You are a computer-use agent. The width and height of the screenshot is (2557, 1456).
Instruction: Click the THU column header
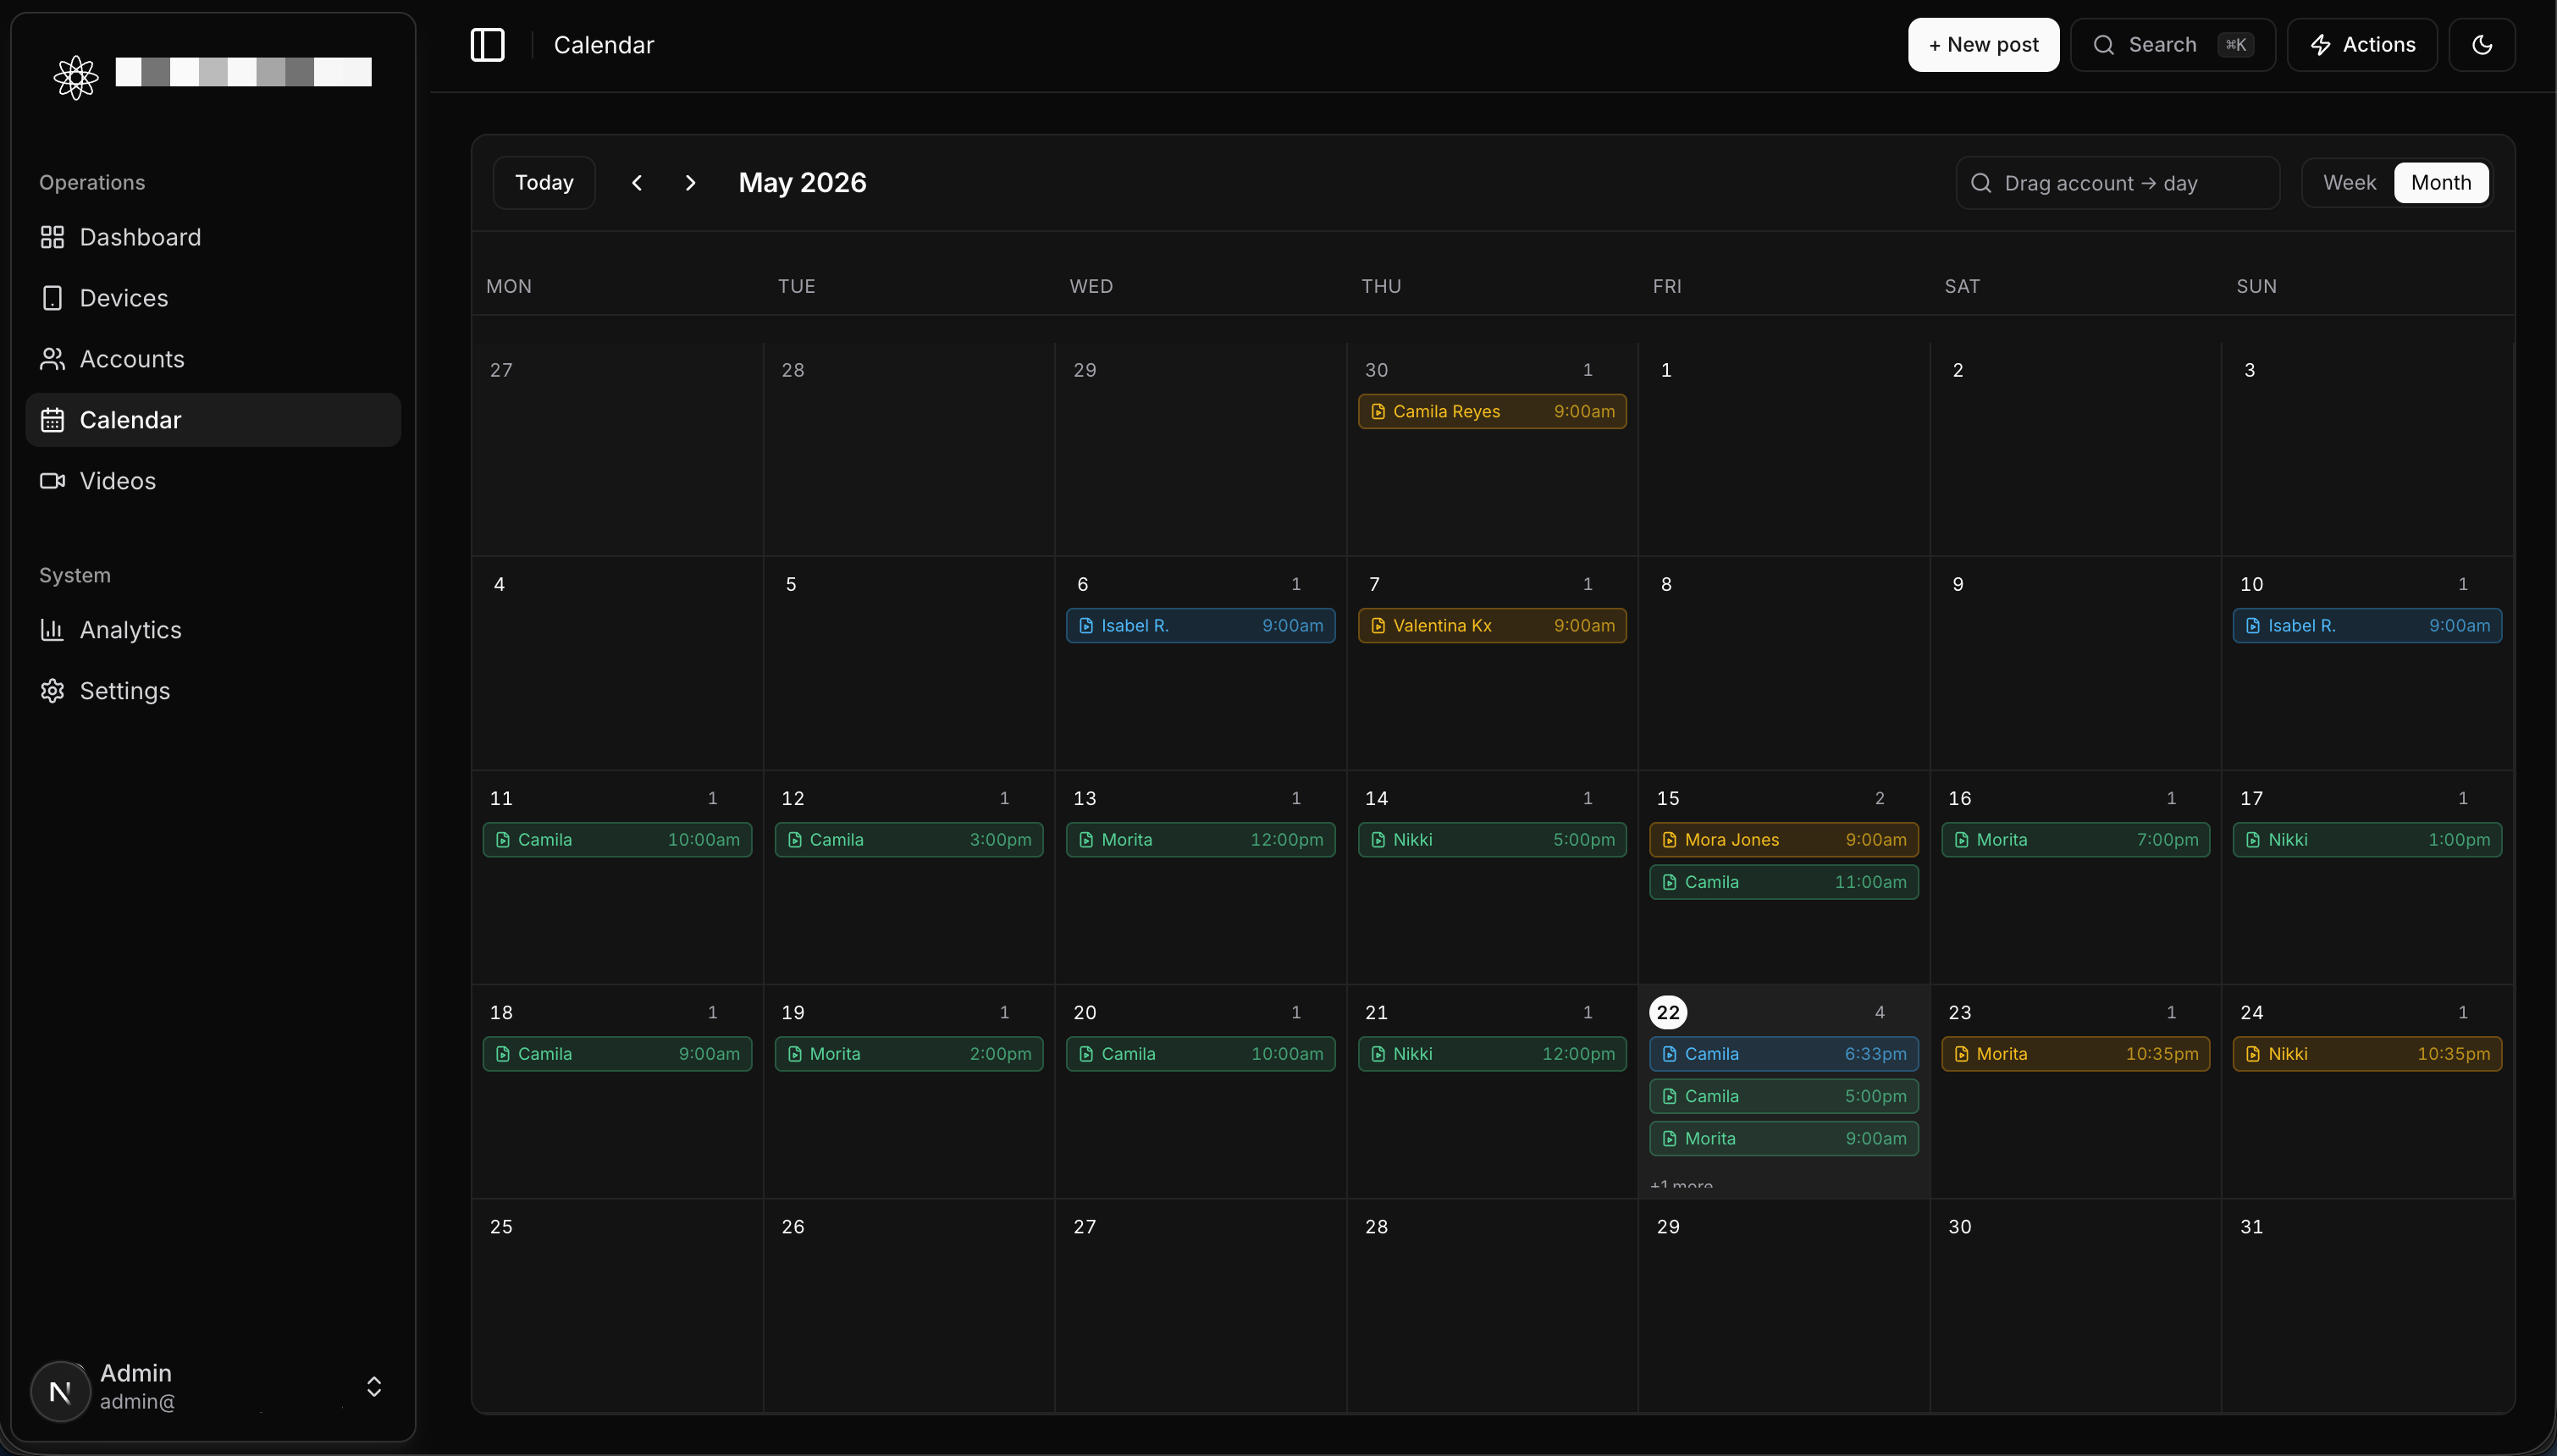(1381, 287)
